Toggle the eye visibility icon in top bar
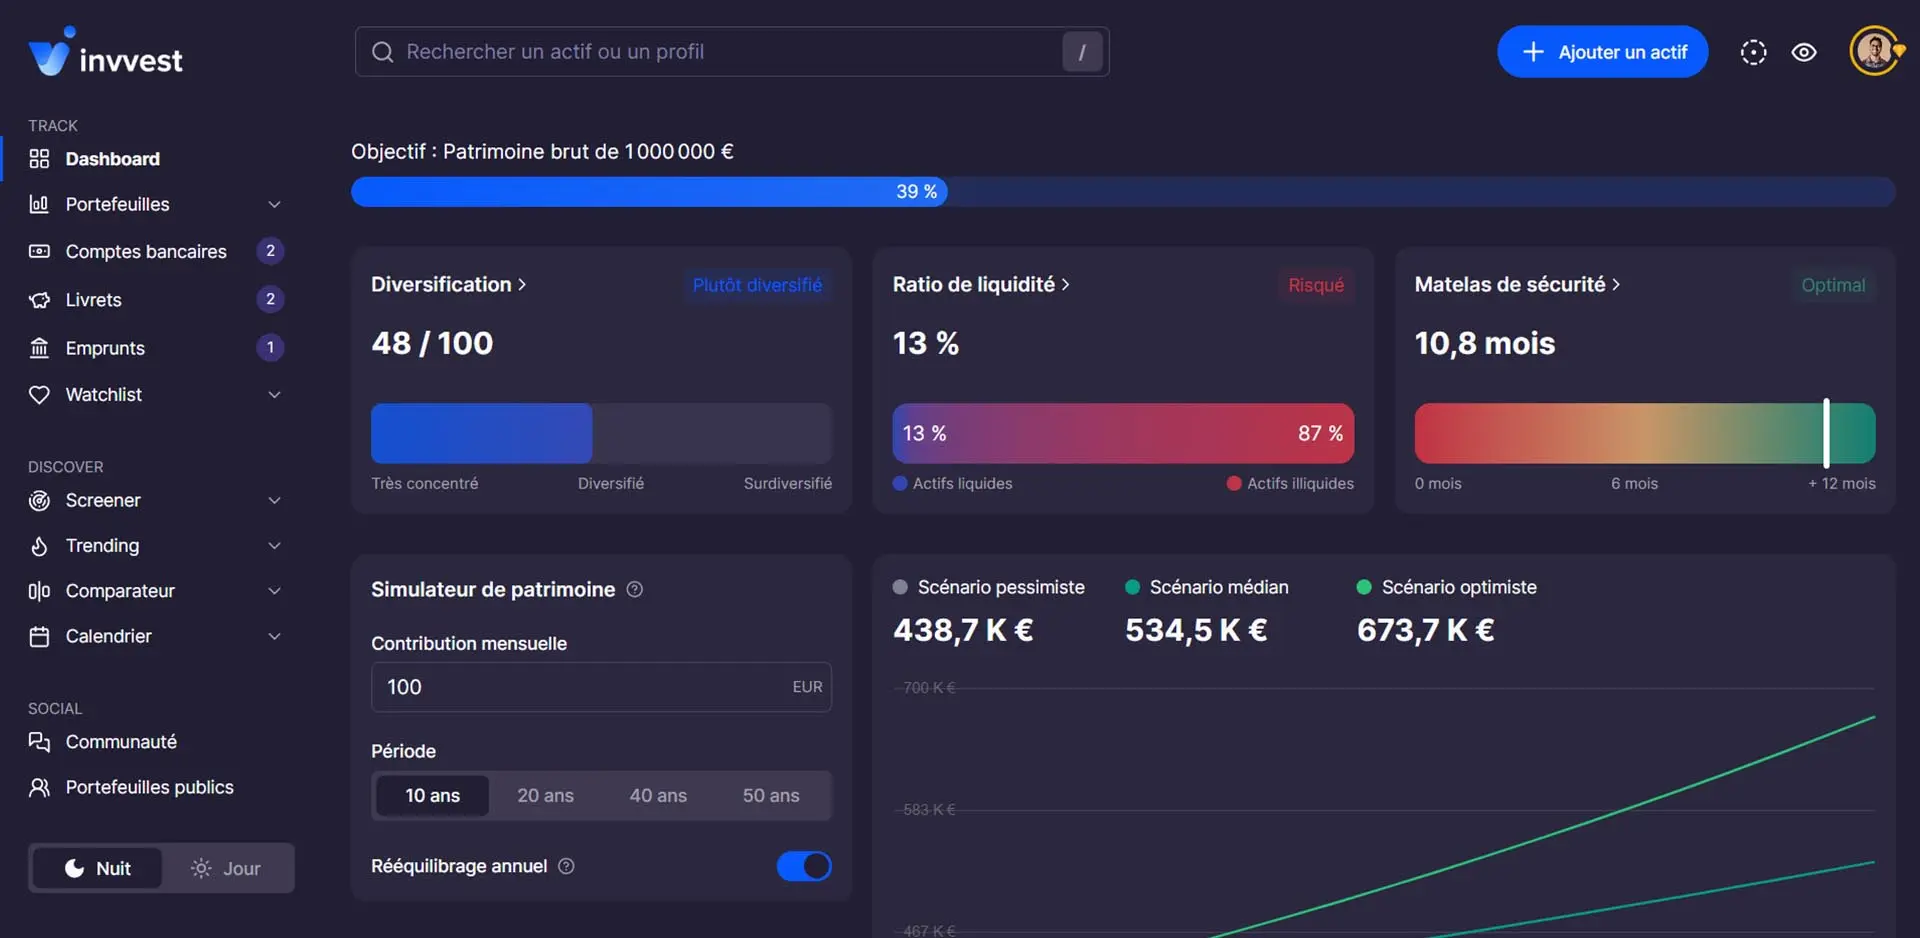This screenshot has height=938, width=1920. [x=1804, y=51]
